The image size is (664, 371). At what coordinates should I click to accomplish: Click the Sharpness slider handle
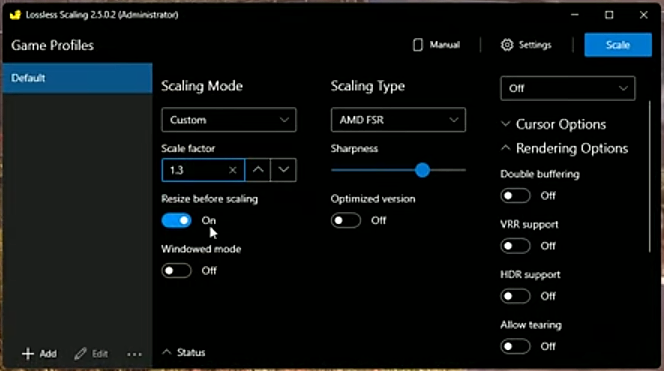pyautogui.click(x=422, y=170)
